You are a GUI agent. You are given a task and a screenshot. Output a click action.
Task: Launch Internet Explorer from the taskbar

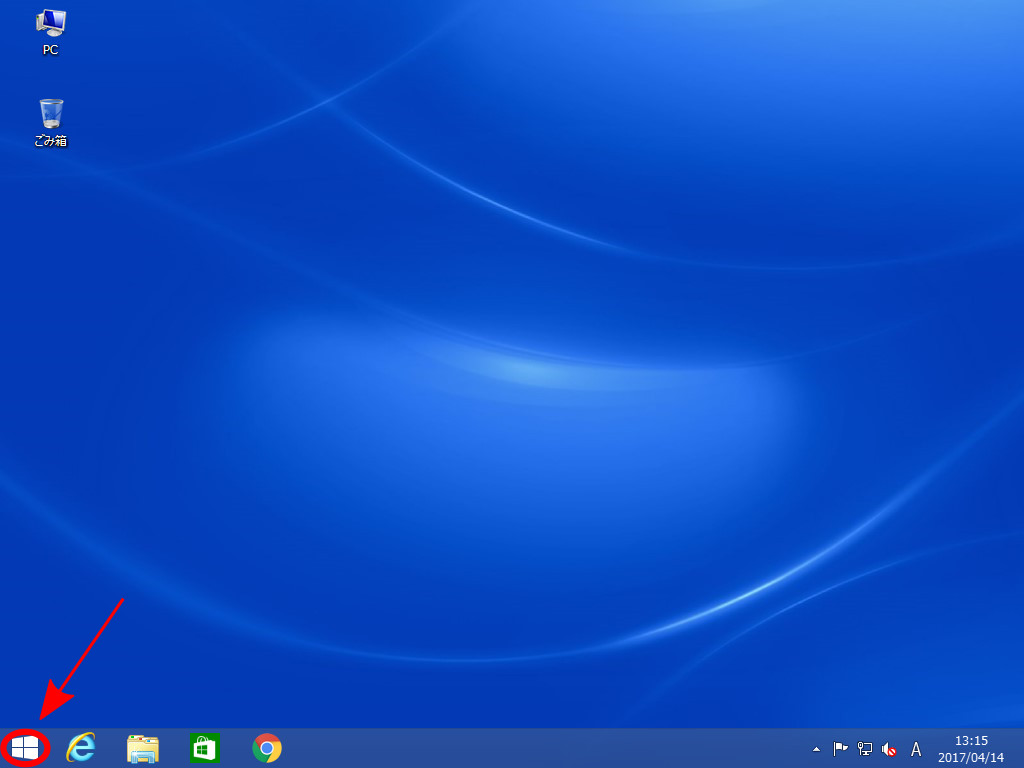coord(81,748)
